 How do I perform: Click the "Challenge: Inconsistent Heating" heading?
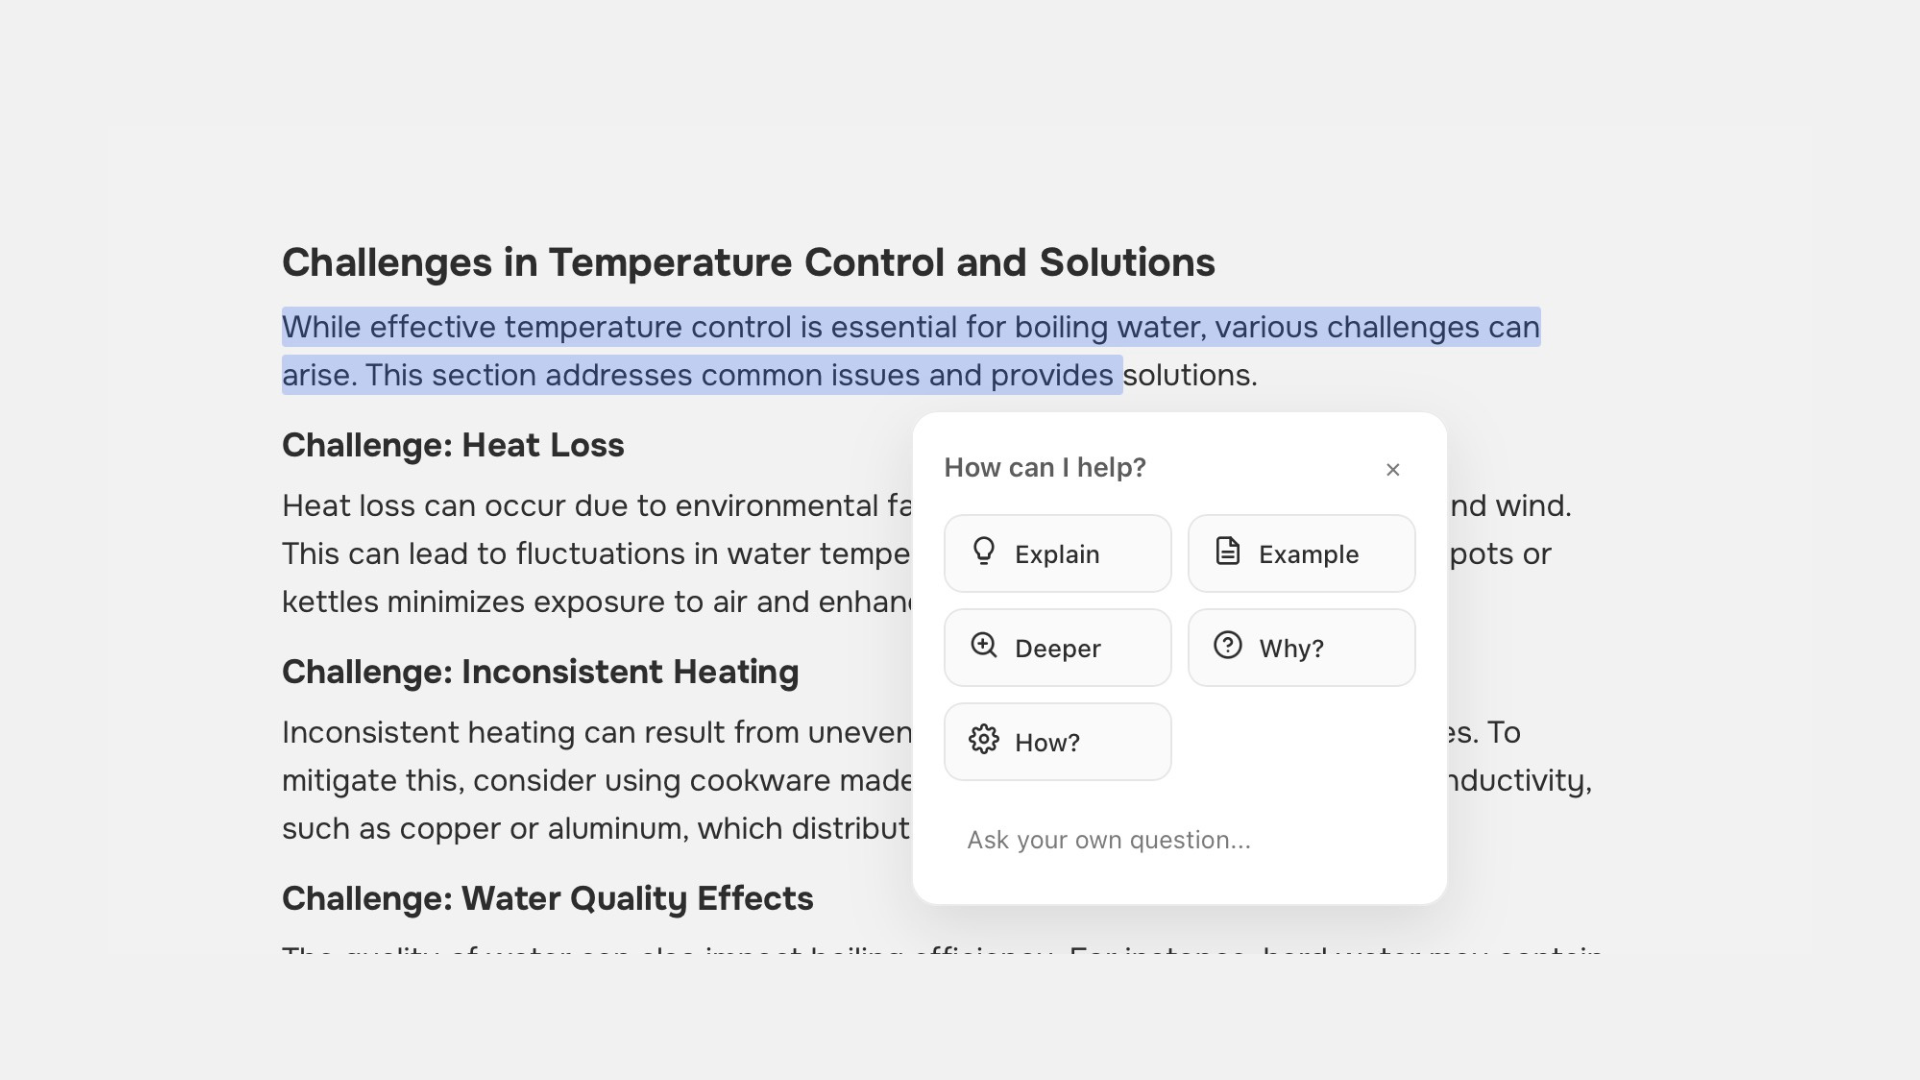(540, 672)
